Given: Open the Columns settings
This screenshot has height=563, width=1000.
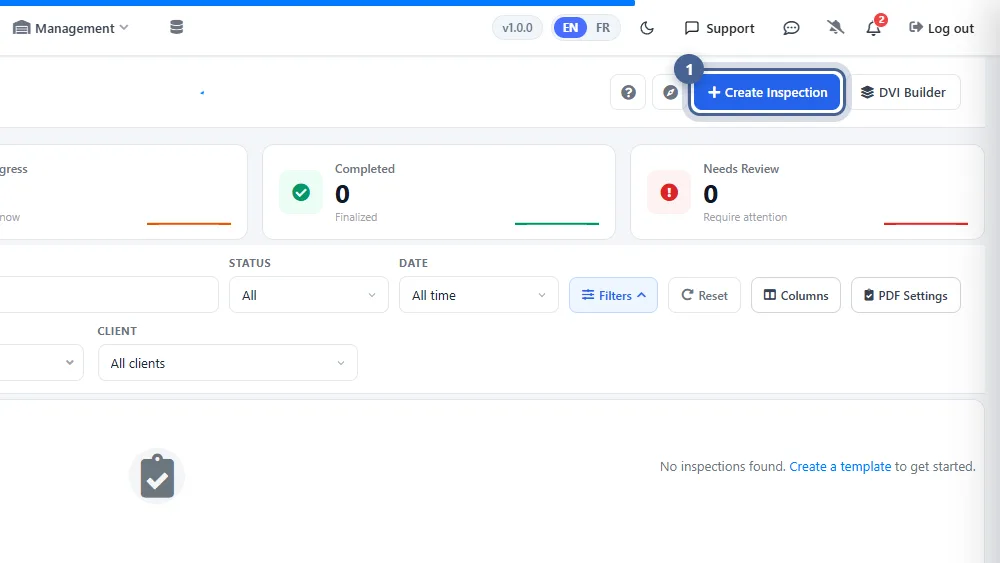Looking at the screenshot, I should pyautogui.click(x=796, y=295).
